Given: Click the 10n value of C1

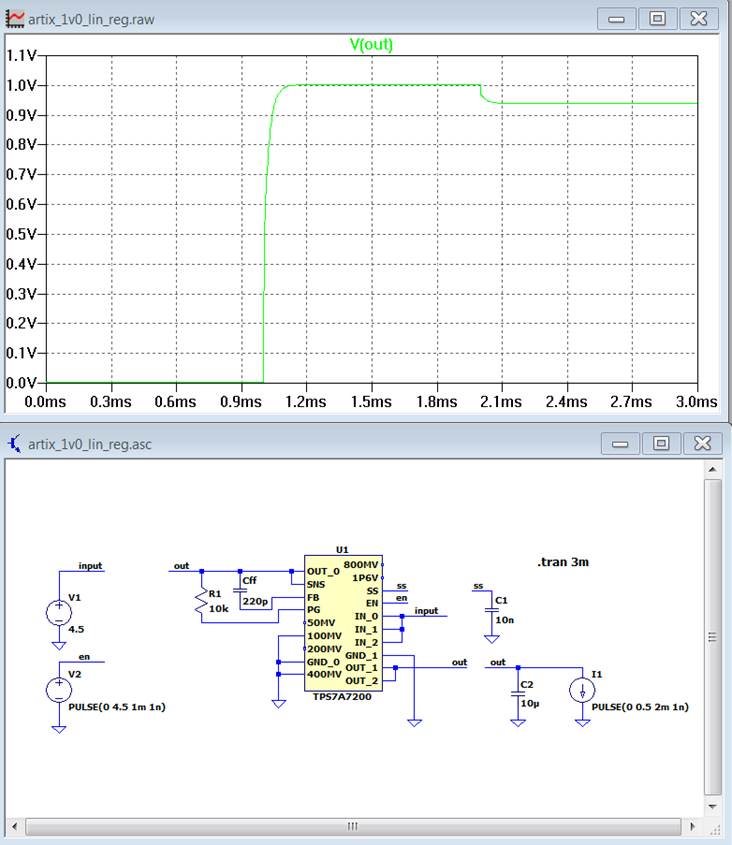Looking at the screenshot, I should (505, 620).
